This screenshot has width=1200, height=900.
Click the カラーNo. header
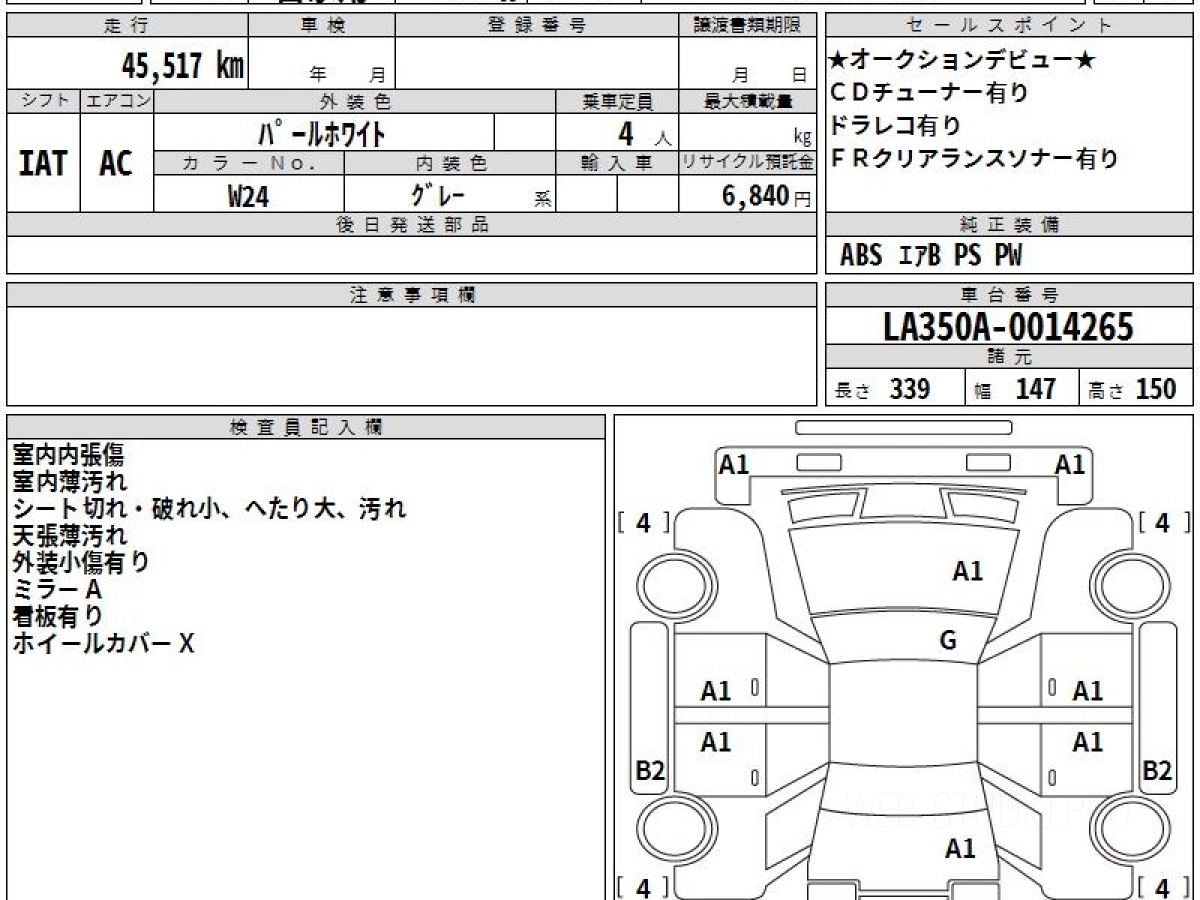(x=249, y=162)
